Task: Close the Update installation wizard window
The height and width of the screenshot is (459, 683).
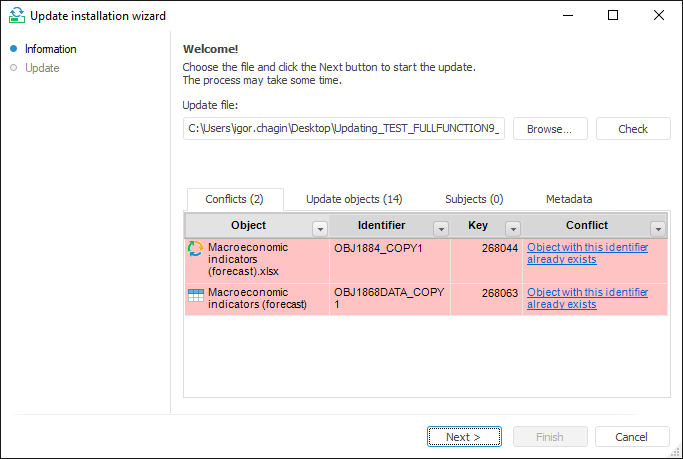Action: (x=659, y=15)
